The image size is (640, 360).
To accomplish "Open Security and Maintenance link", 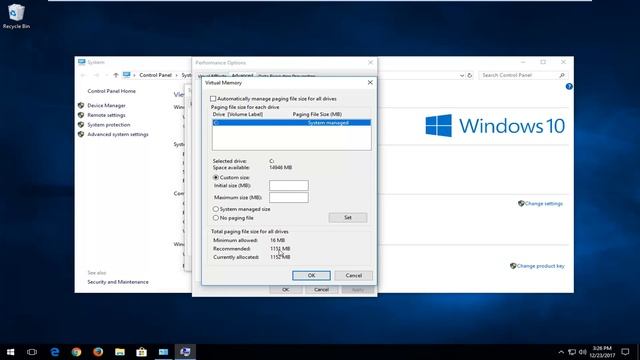I will coord(118,282).
